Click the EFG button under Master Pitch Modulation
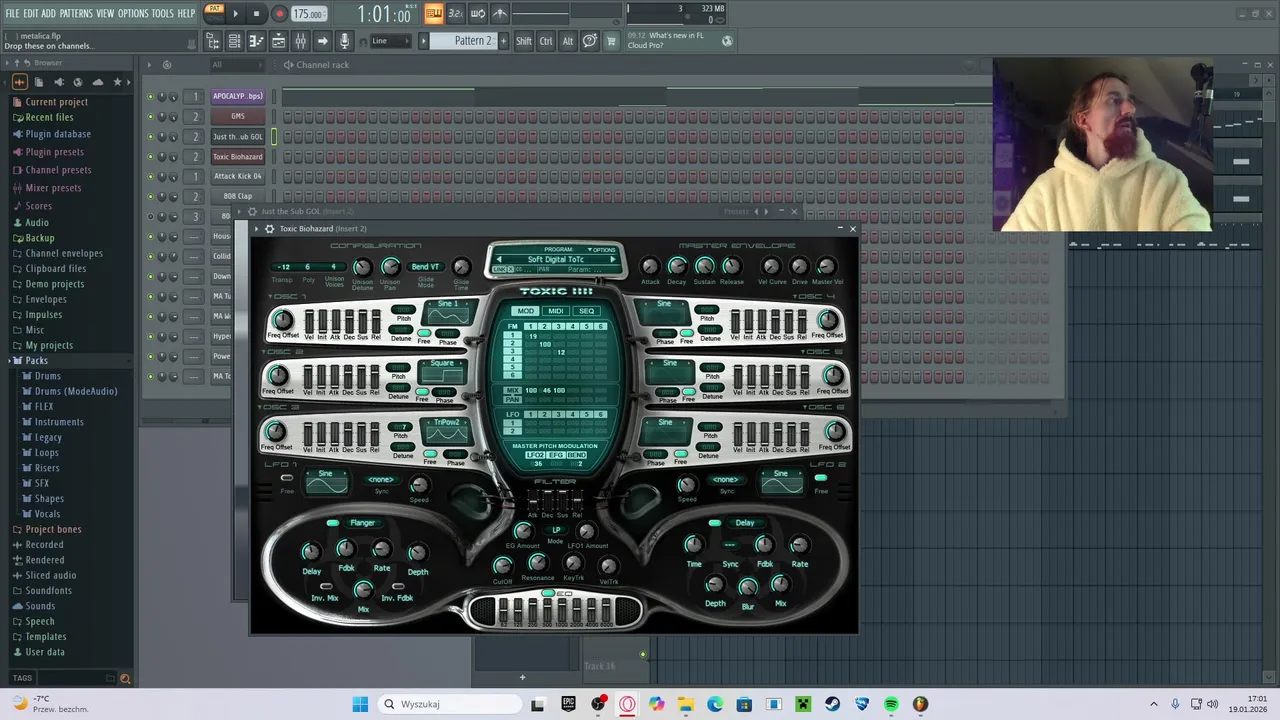The height and width of the screenshot is (720, 1280). 556,455
